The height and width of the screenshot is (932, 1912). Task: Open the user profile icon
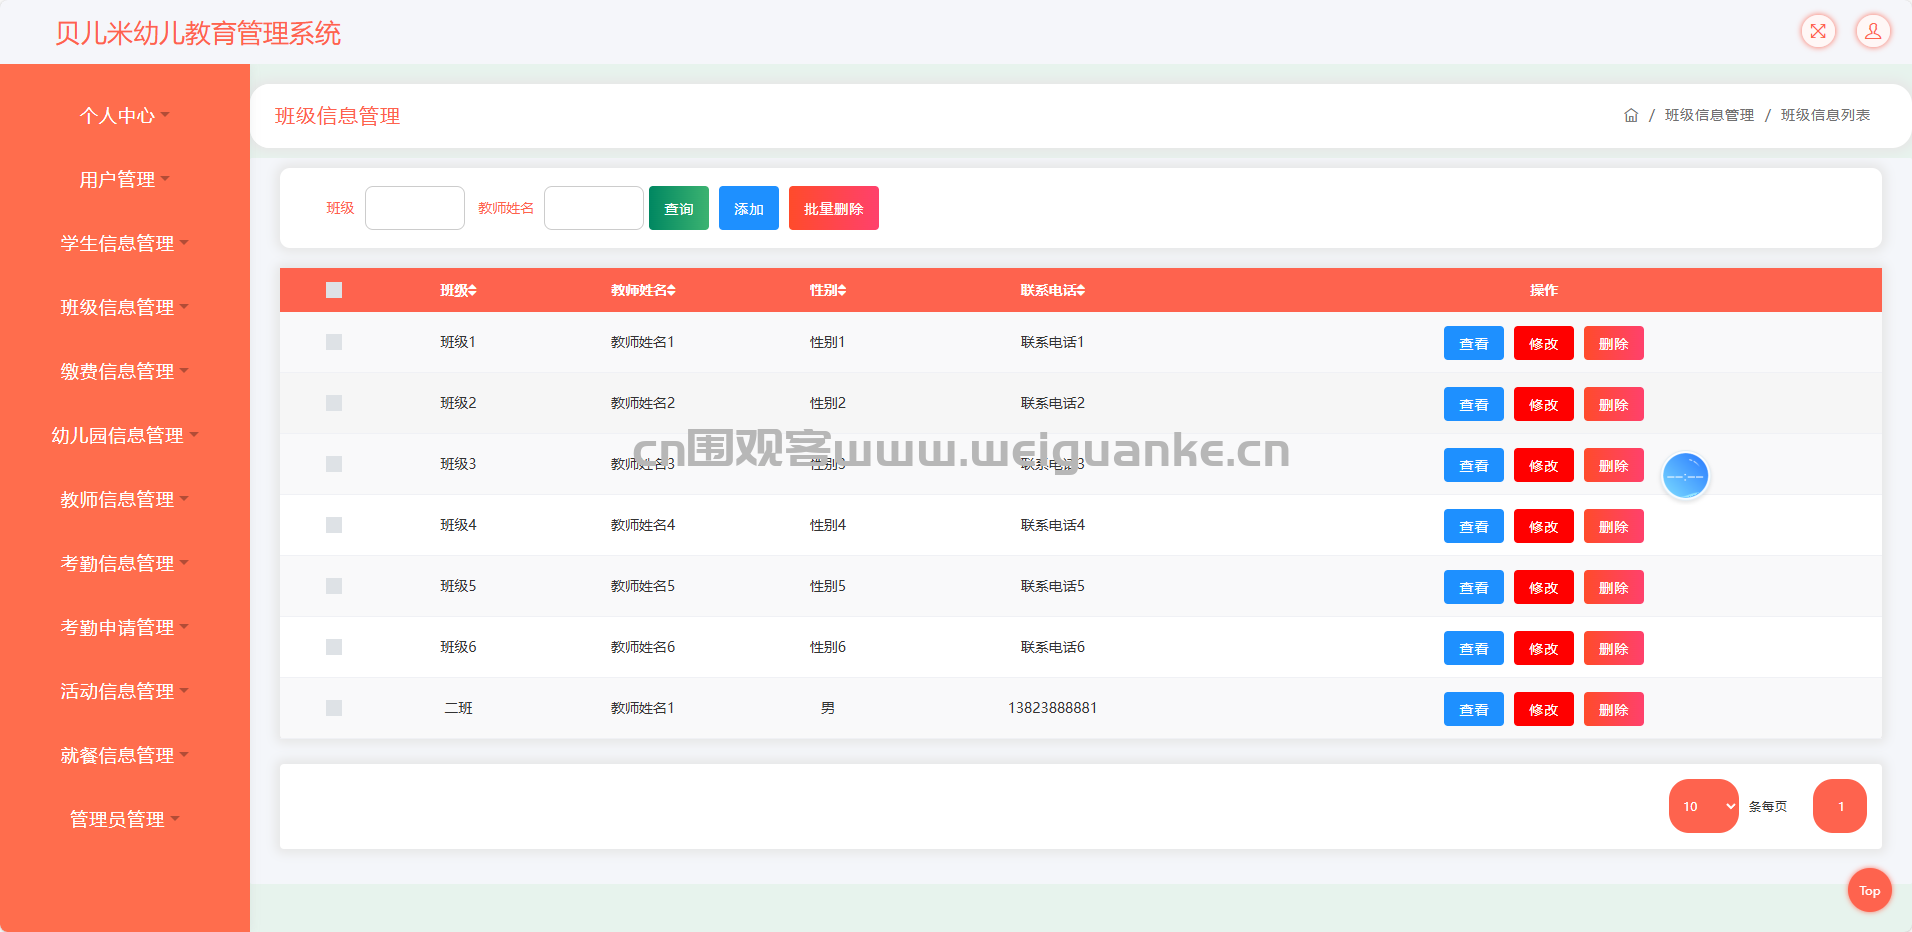[1873, 31]
